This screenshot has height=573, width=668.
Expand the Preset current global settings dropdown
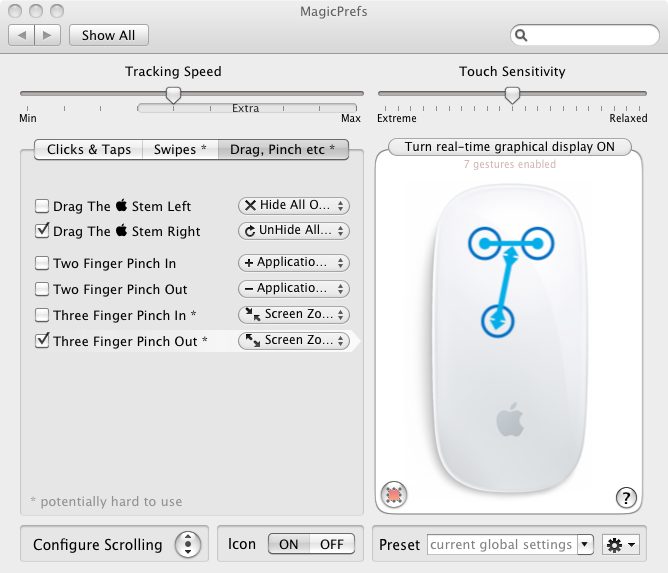(585, 545)
